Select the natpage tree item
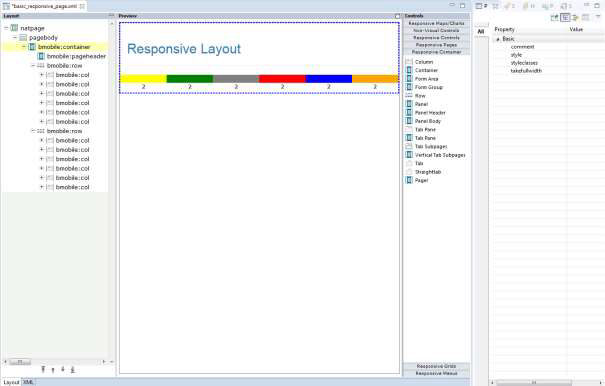Screen dimensions: 605x386 [32, 28]
